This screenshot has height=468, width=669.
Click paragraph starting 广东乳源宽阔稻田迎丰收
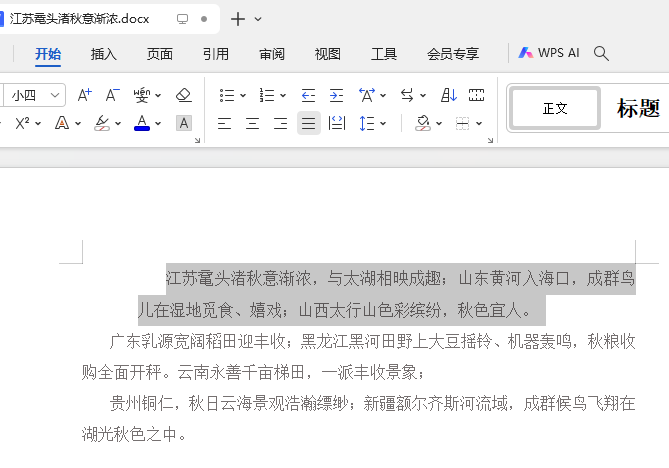pos(359,357)
